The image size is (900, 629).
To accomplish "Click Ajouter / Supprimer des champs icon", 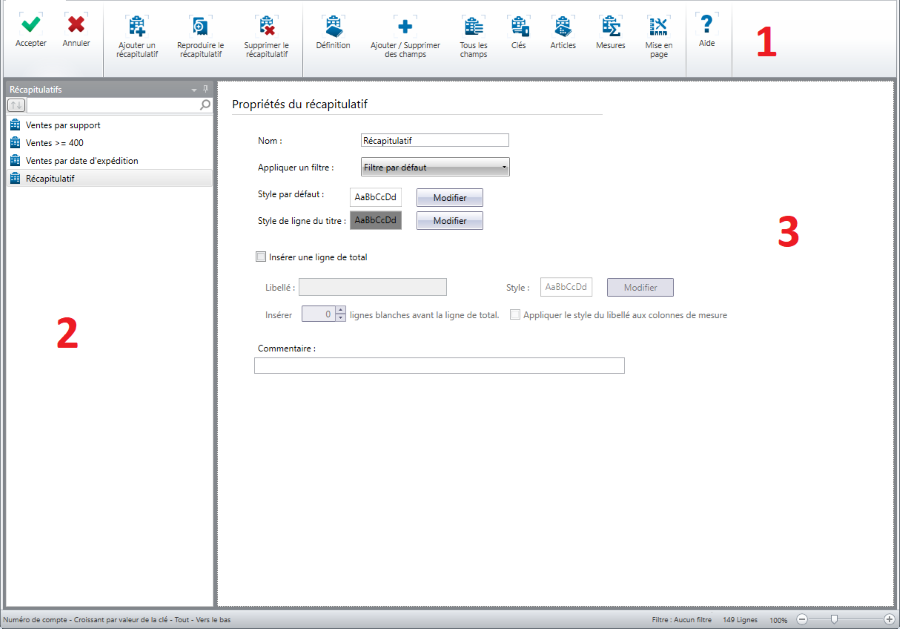I will pos(405,26).
